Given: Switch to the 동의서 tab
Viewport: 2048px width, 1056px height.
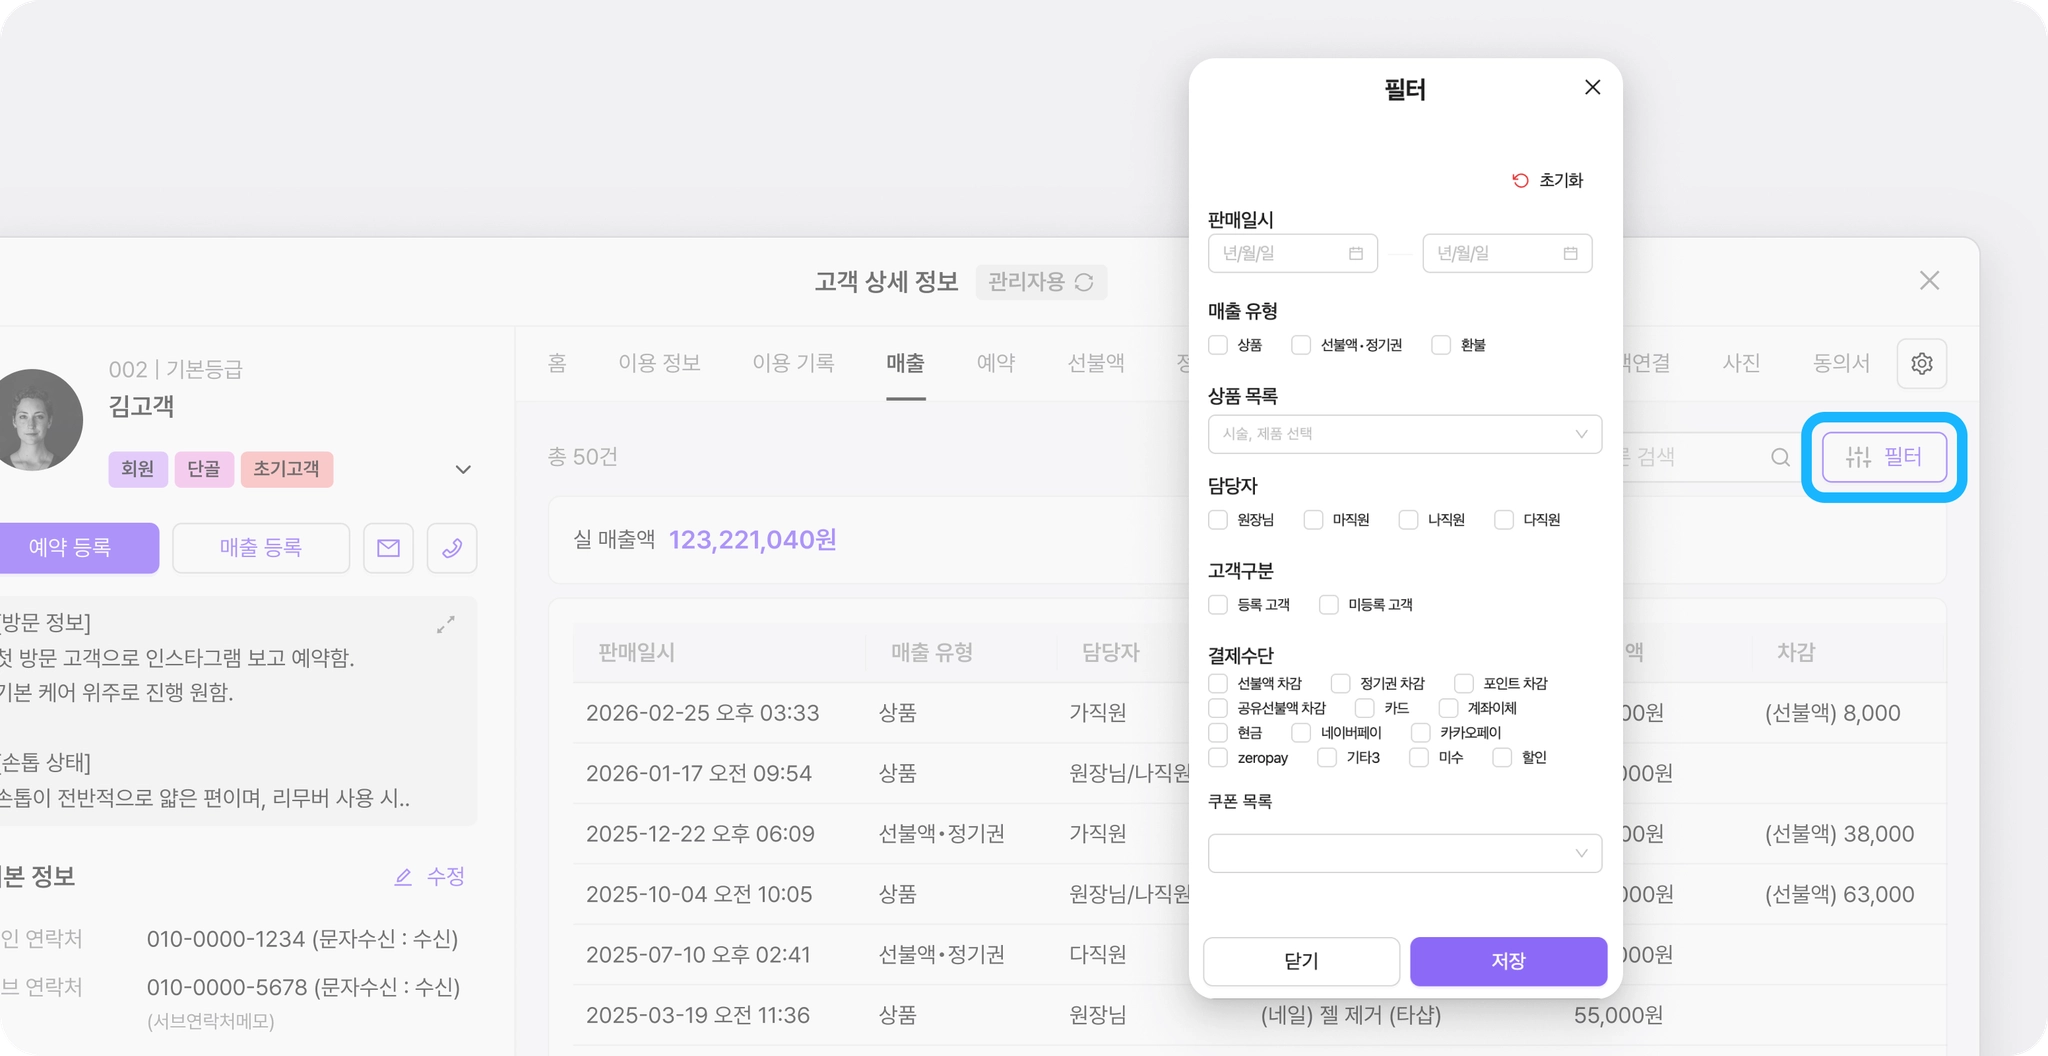Looking at the screenshot, I should point(1841,363).
